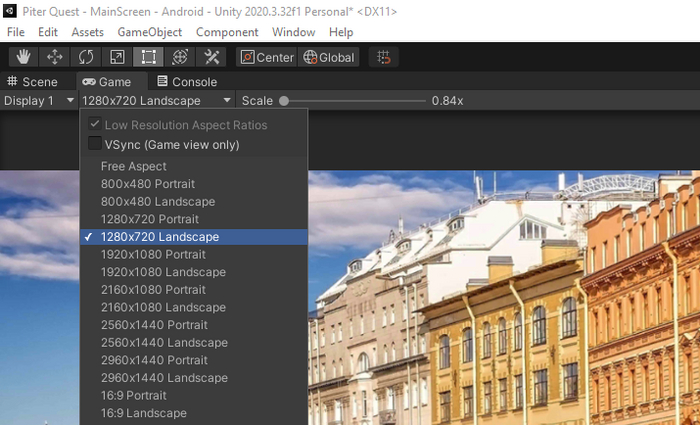Choose 800x480 Portrait resolution
700x425 pixels.
[194, 184]
